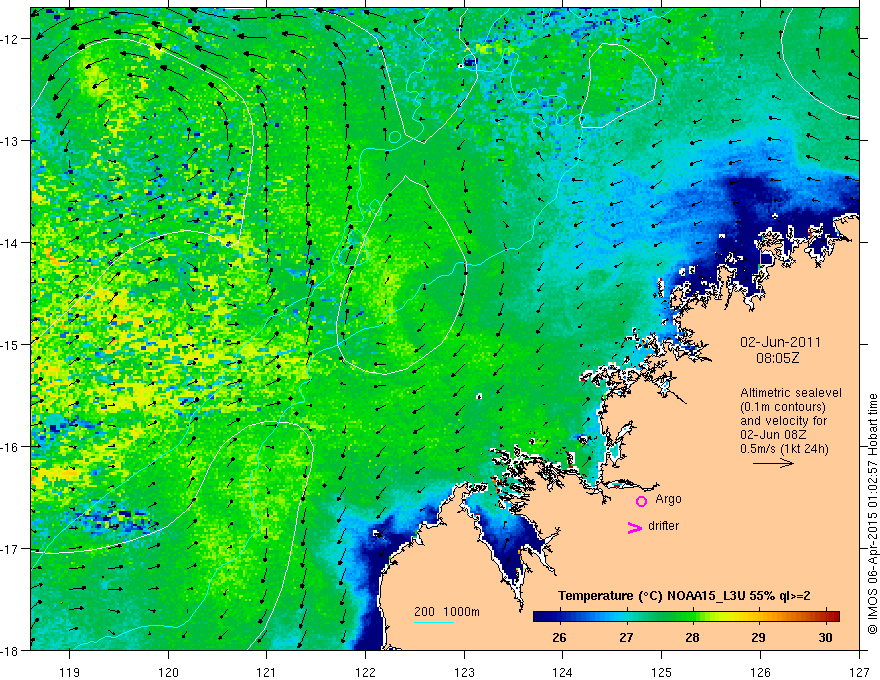This screenshot has width=880, height=680.
Task: Click the 'Argo' legend label
Action: pyautogui.click(x=668, y=499)
